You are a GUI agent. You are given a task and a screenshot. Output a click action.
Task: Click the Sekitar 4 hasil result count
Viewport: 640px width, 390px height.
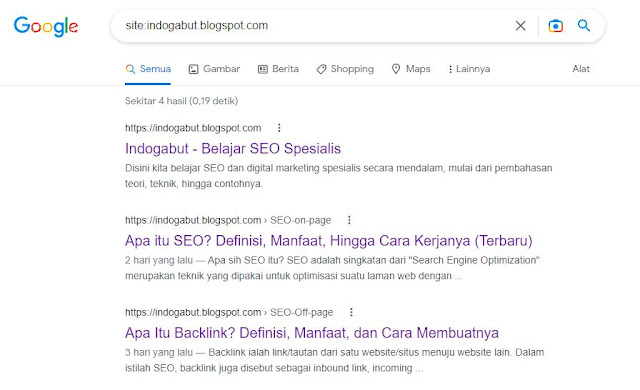coord(181,101)
